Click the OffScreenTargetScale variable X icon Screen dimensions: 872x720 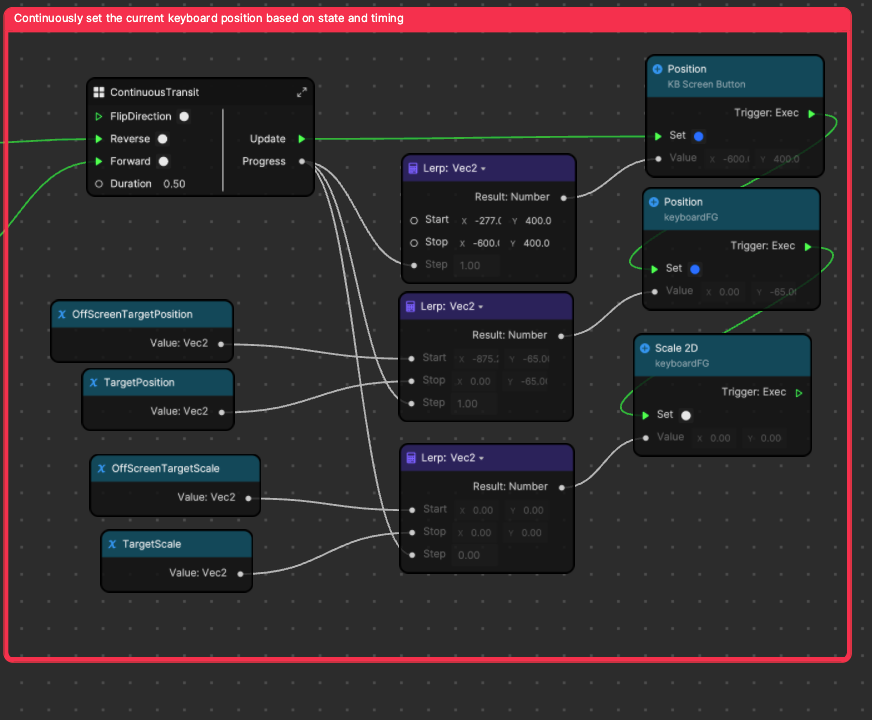click(101, 468)
